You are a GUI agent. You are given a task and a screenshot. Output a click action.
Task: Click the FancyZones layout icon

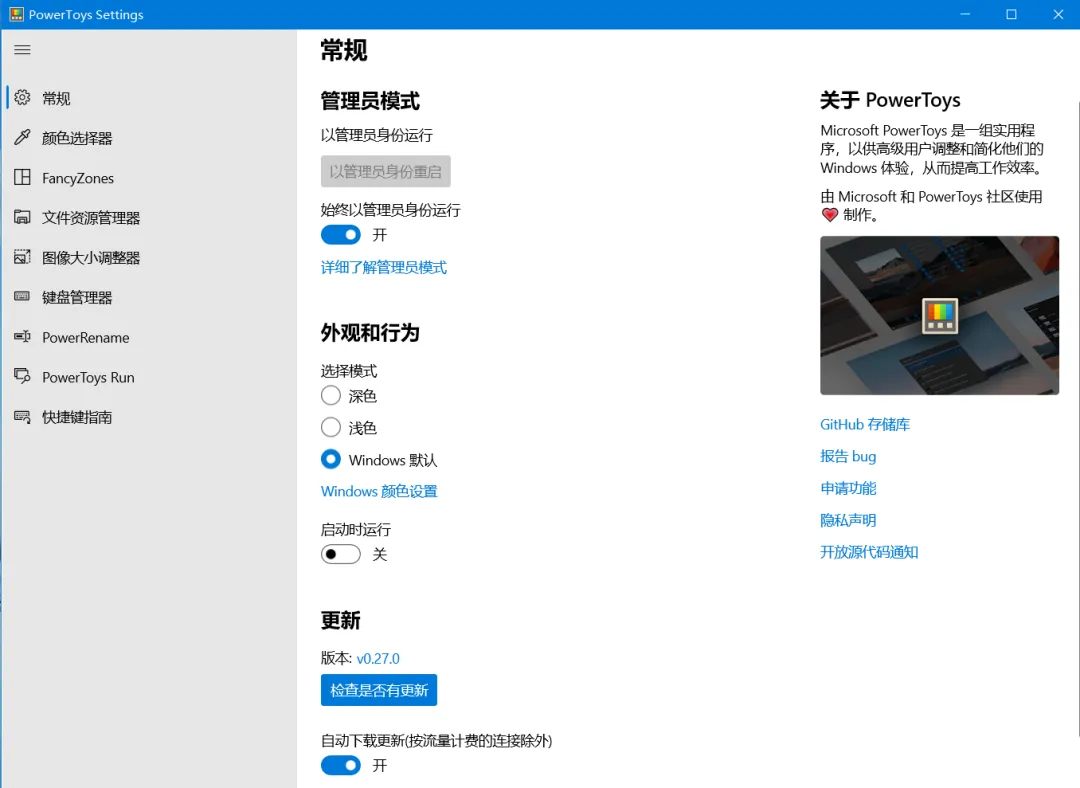[22, 177]
